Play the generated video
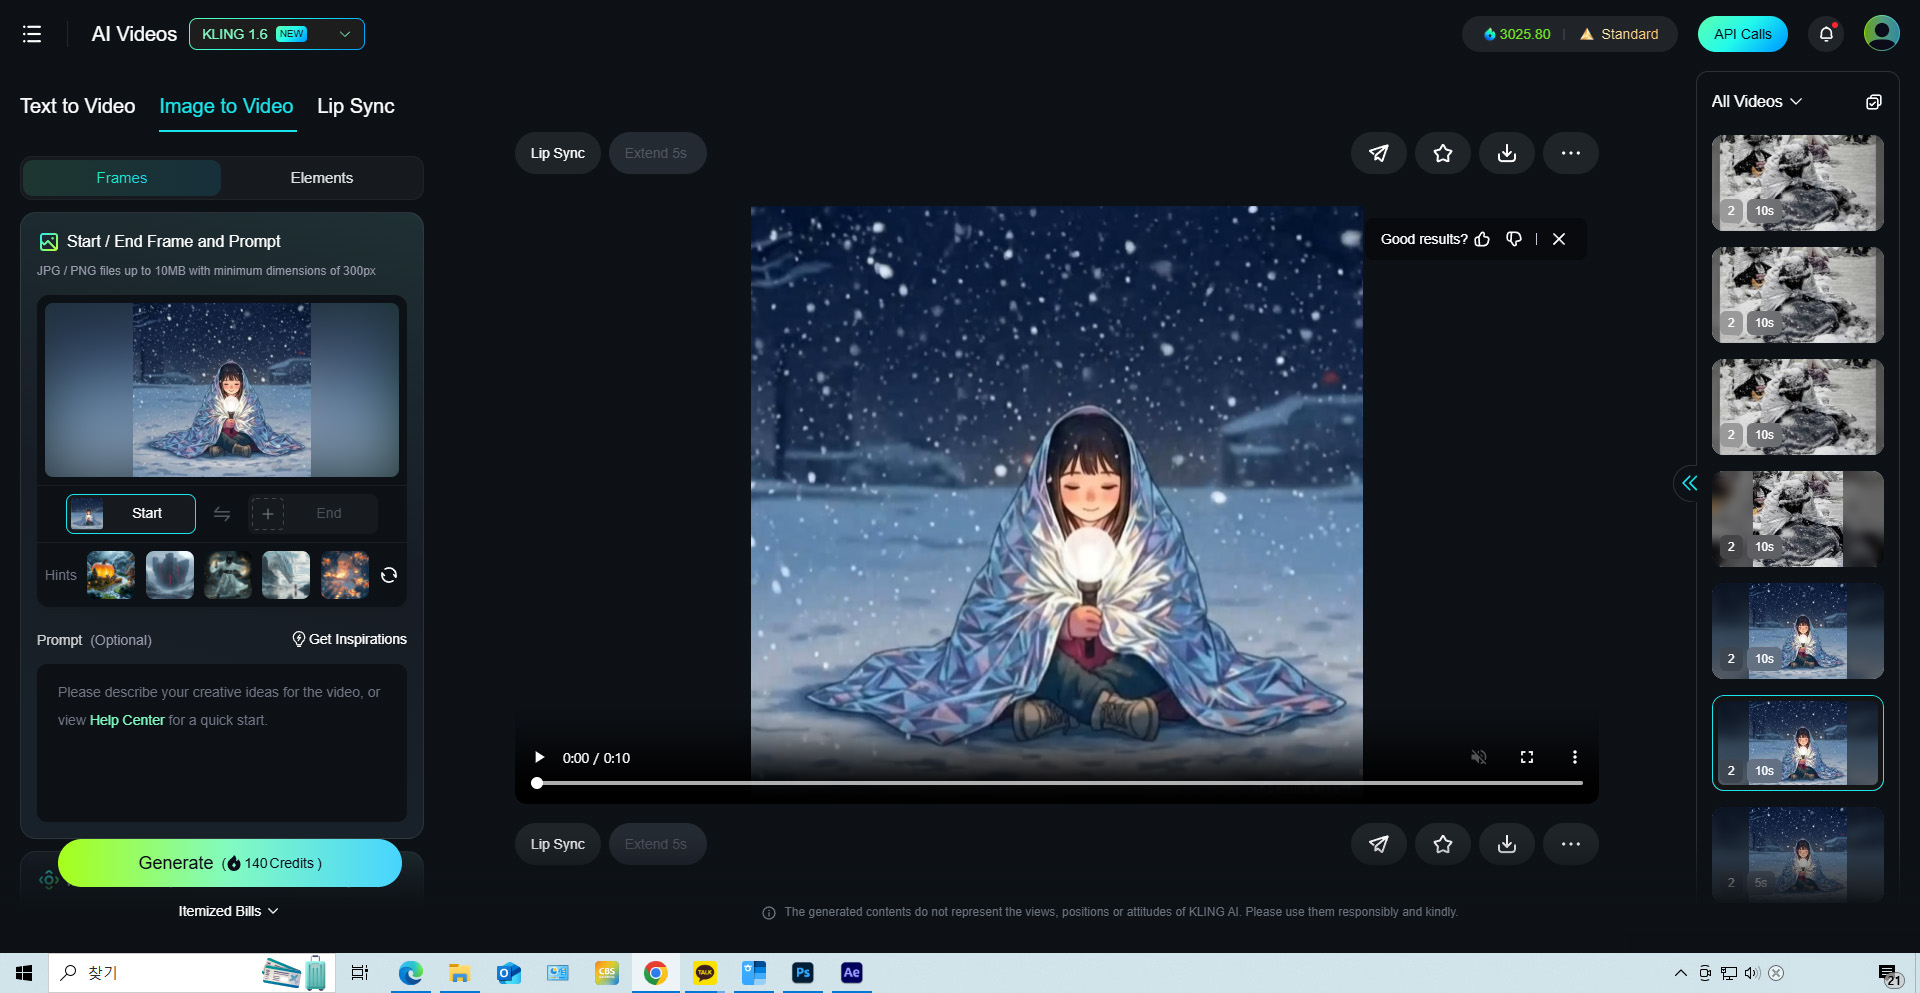Screen dimensions: 1920x993 [x=539, y=757]
